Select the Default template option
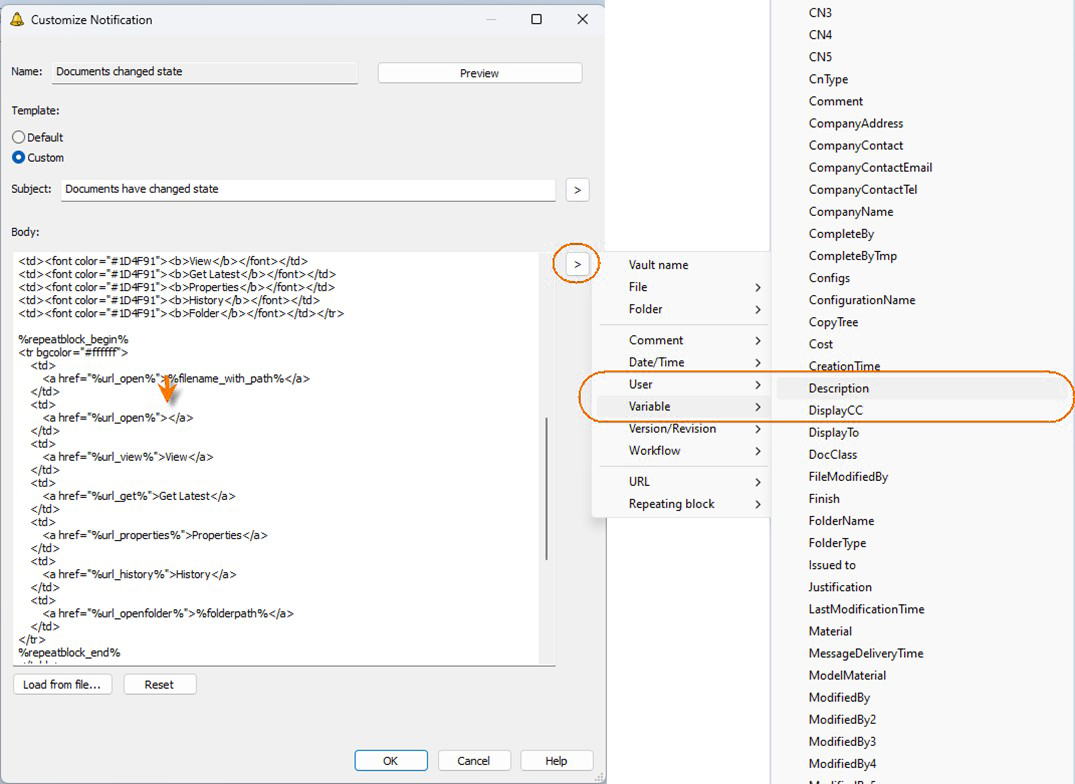Viewport: 1075px width, 784px height. 18,137
